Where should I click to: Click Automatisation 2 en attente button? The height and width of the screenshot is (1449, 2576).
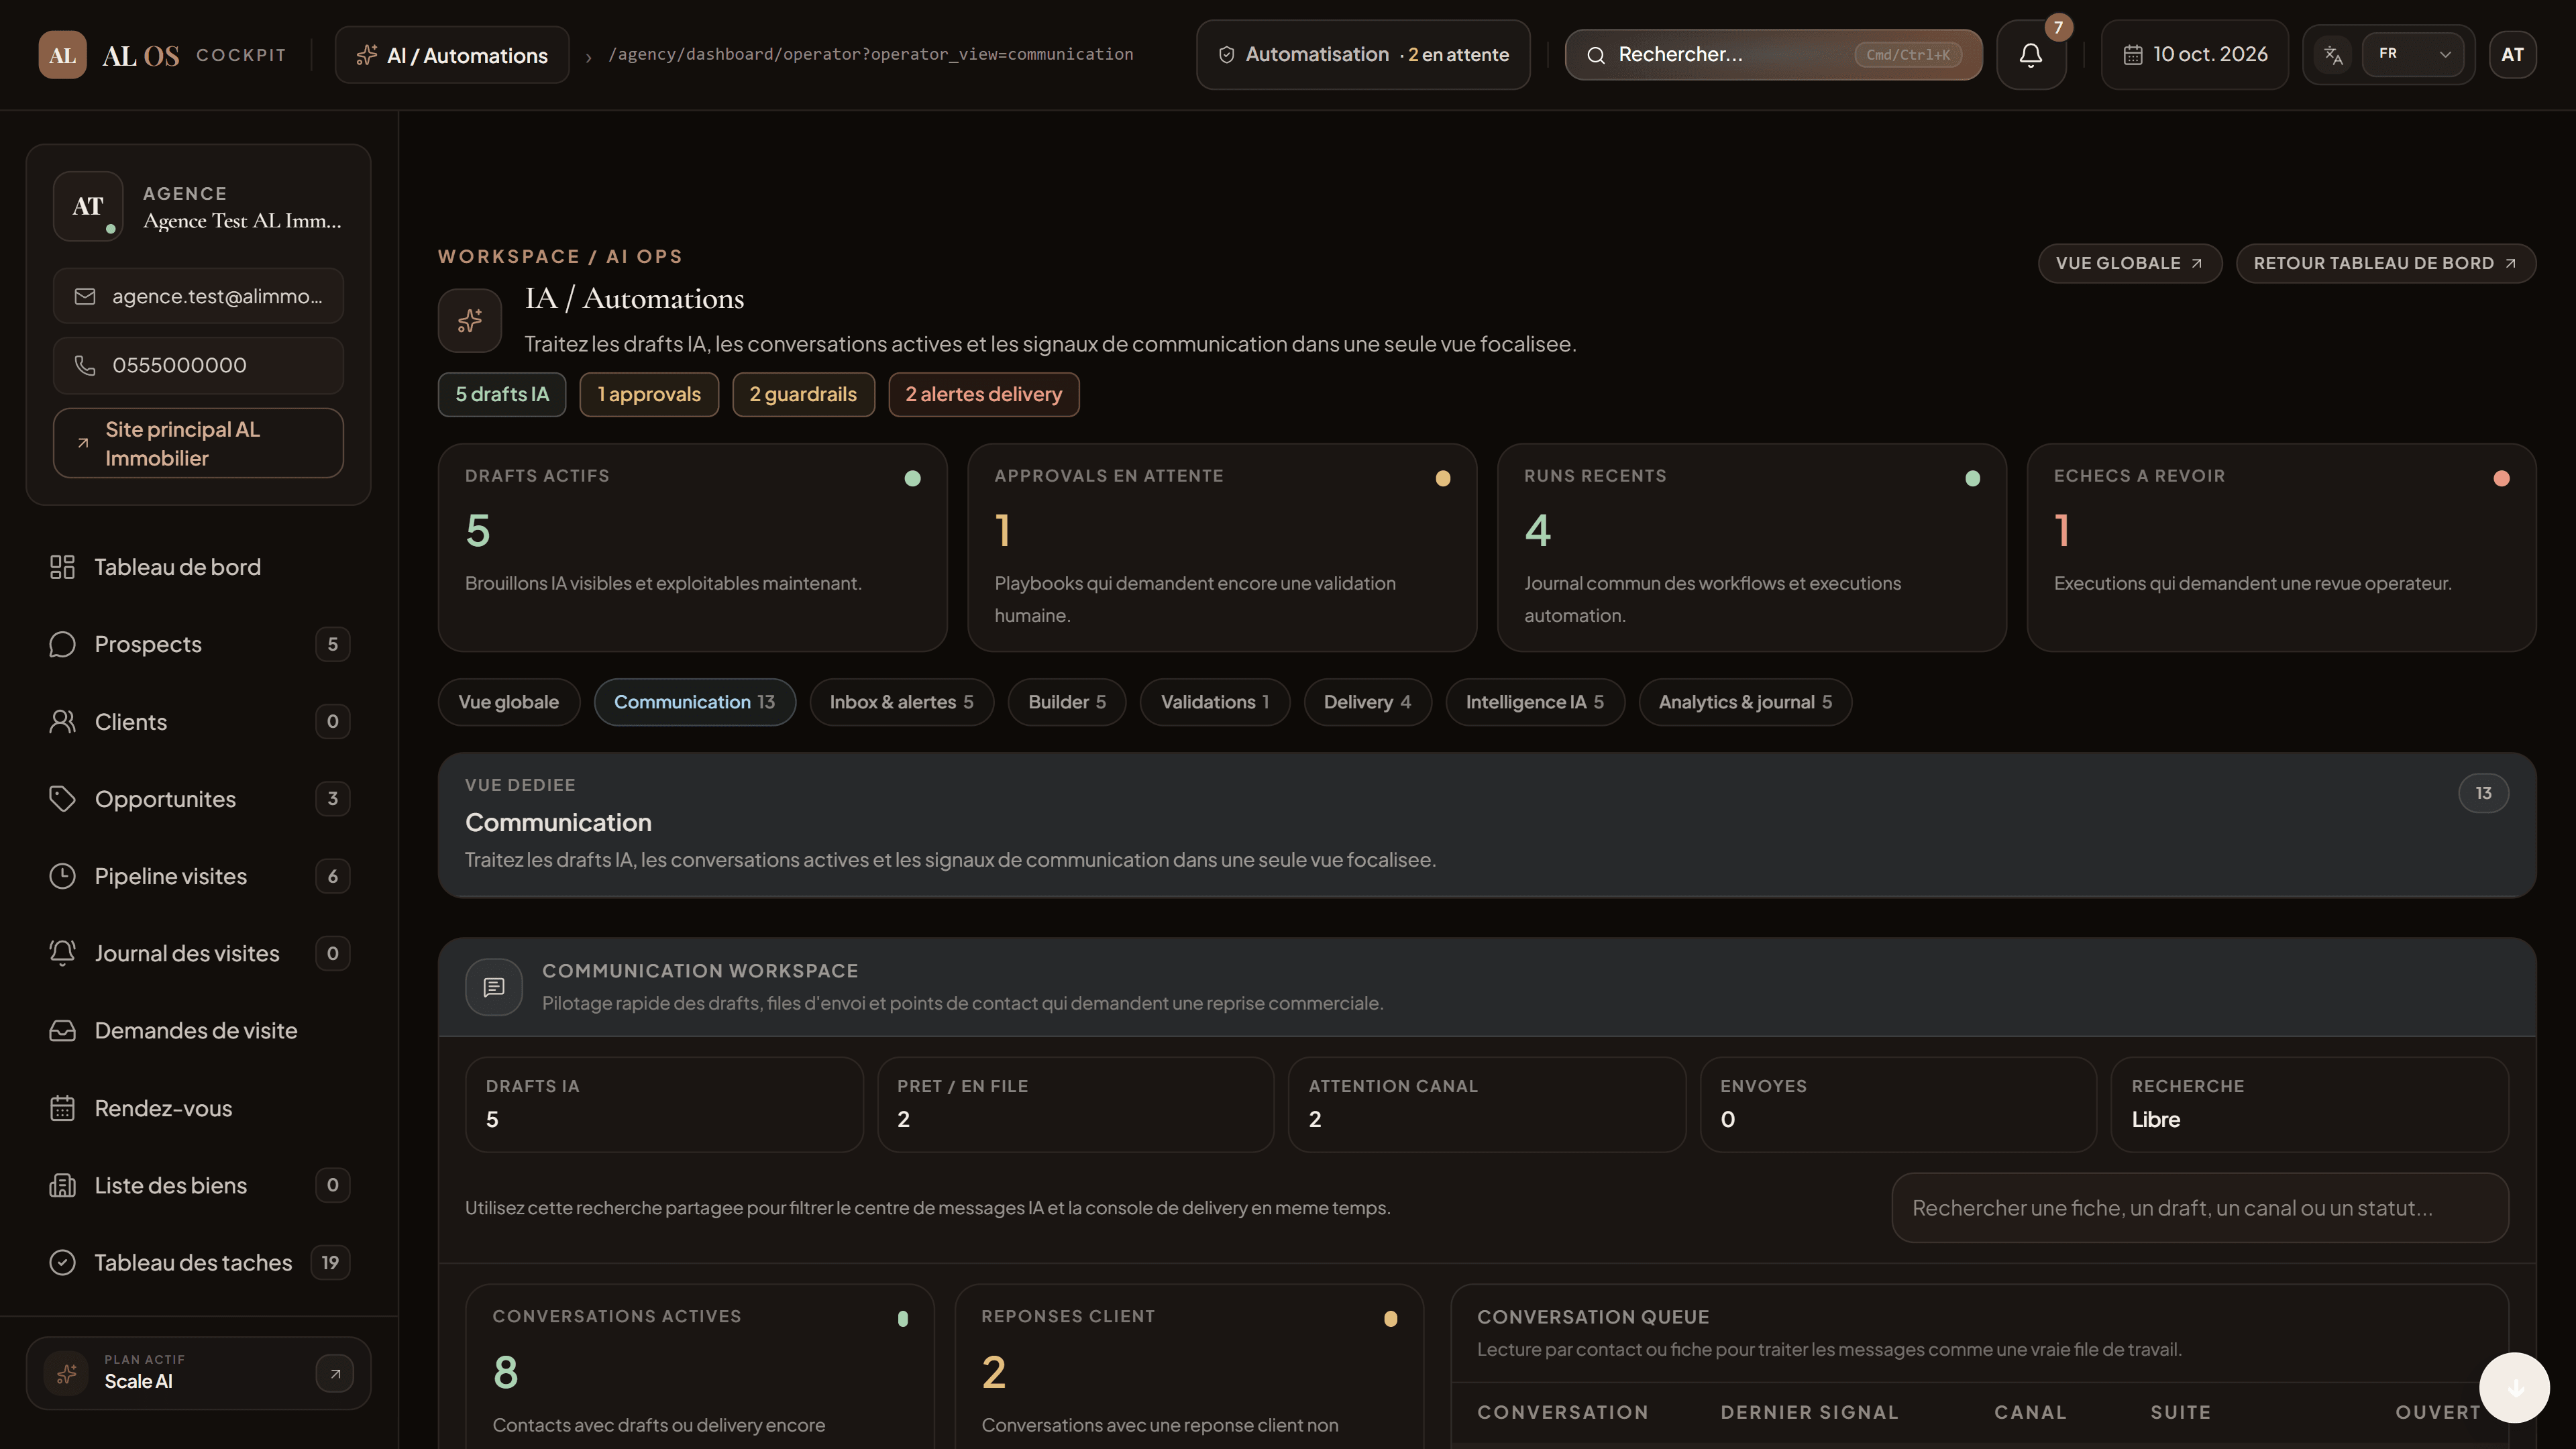[1363, 55]
